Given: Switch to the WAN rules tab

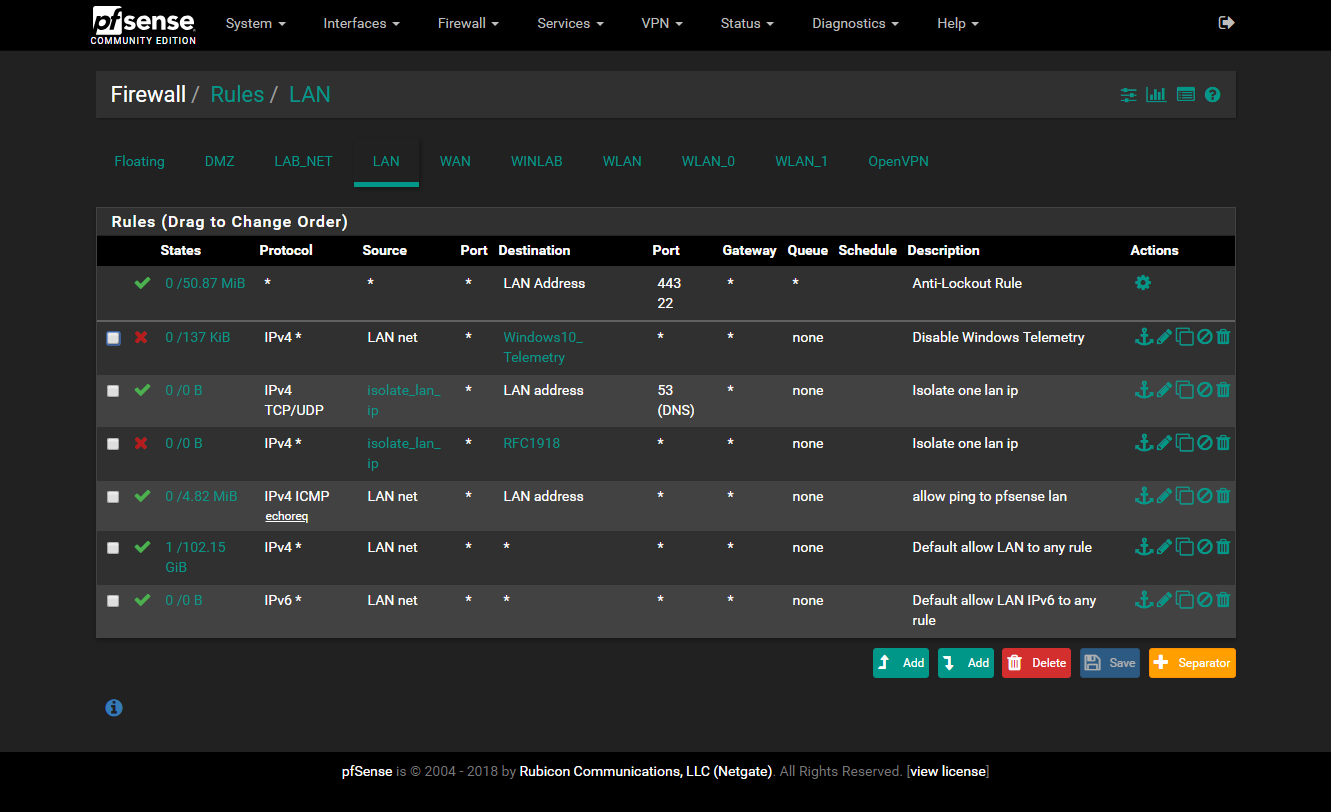Looking at the screenshot, I should click(x=455, y=161).
